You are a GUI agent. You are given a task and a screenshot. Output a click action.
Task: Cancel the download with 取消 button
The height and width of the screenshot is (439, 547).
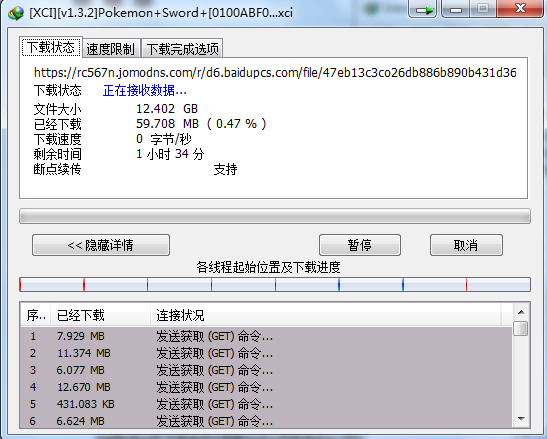pos(466,245)
